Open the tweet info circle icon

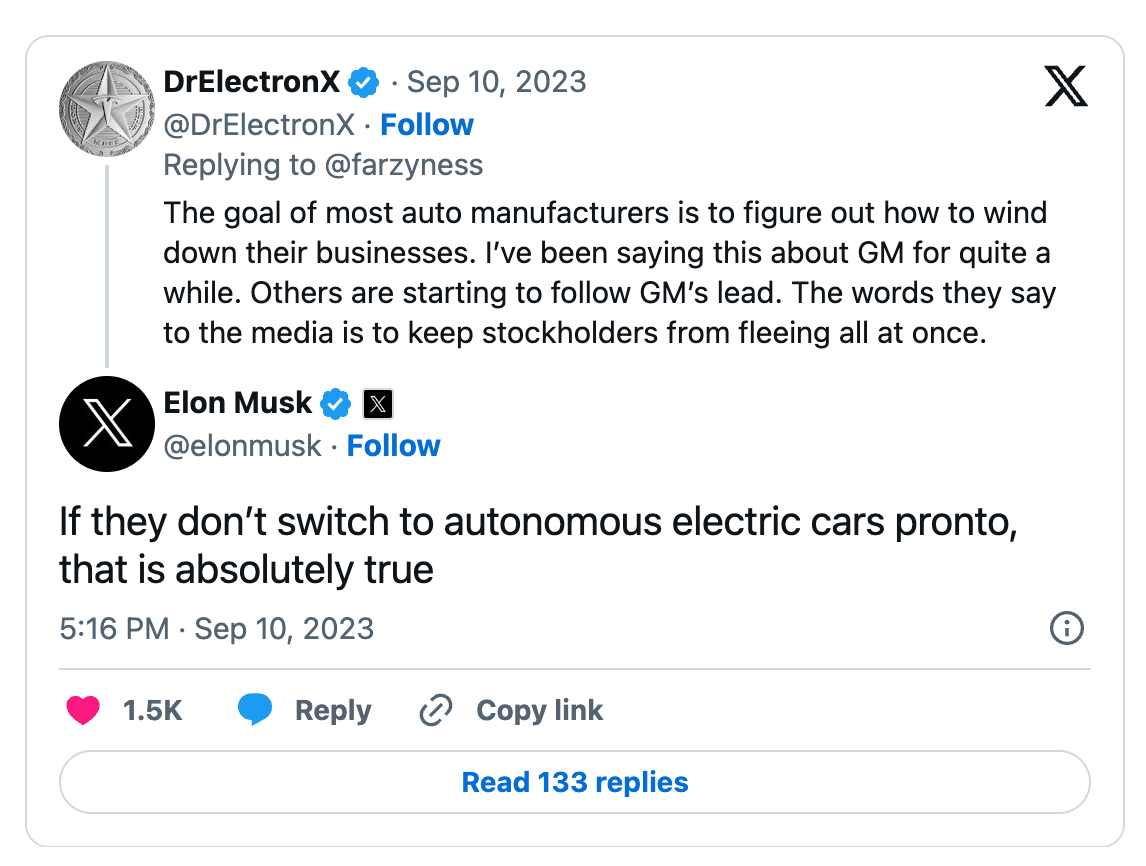click(x=1067, y=629)
